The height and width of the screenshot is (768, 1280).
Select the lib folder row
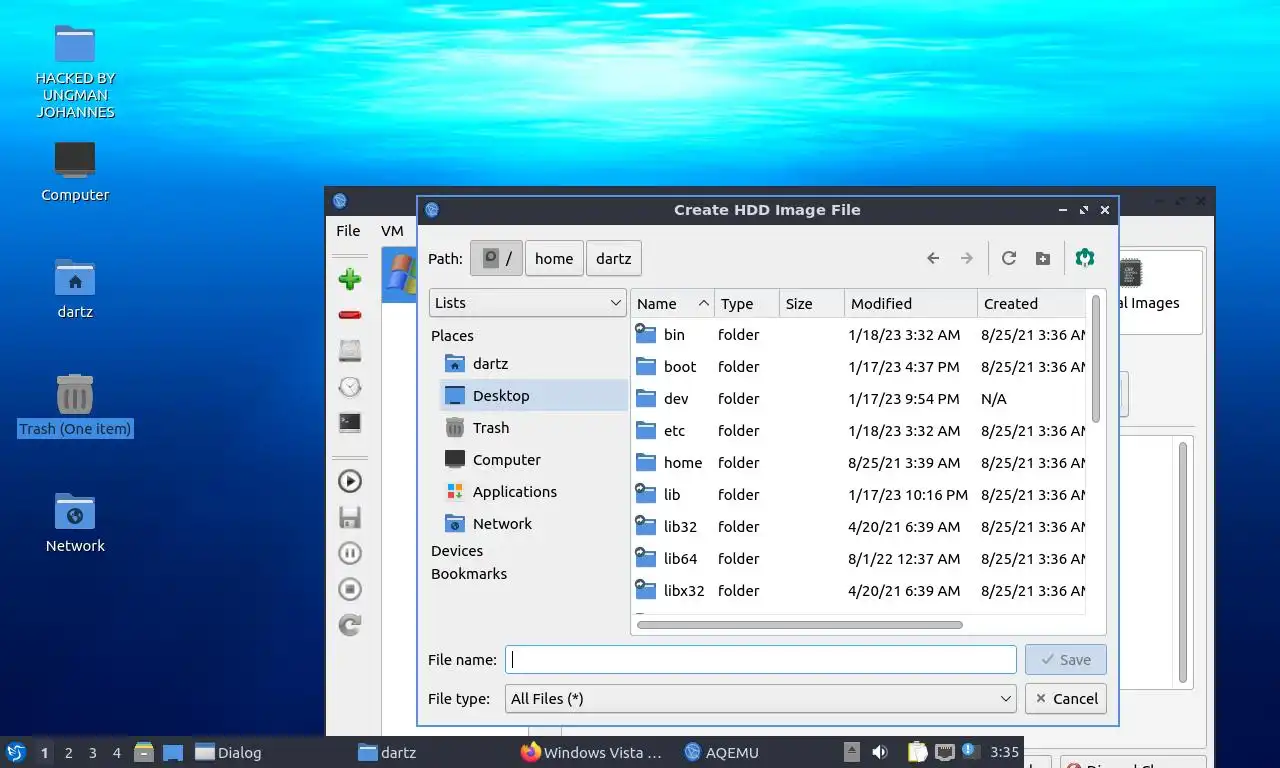[x=859, y=495]
